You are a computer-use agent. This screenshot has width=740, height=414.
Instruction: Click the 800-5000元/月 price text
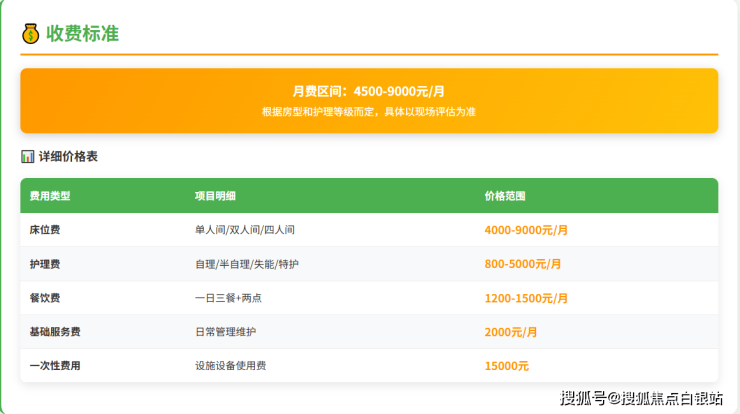523,264
